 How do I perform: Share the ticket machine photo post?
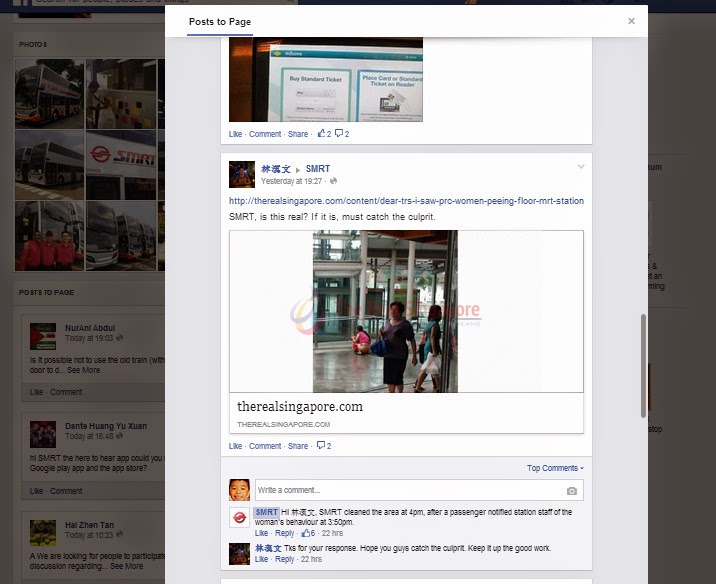[298, 134]
